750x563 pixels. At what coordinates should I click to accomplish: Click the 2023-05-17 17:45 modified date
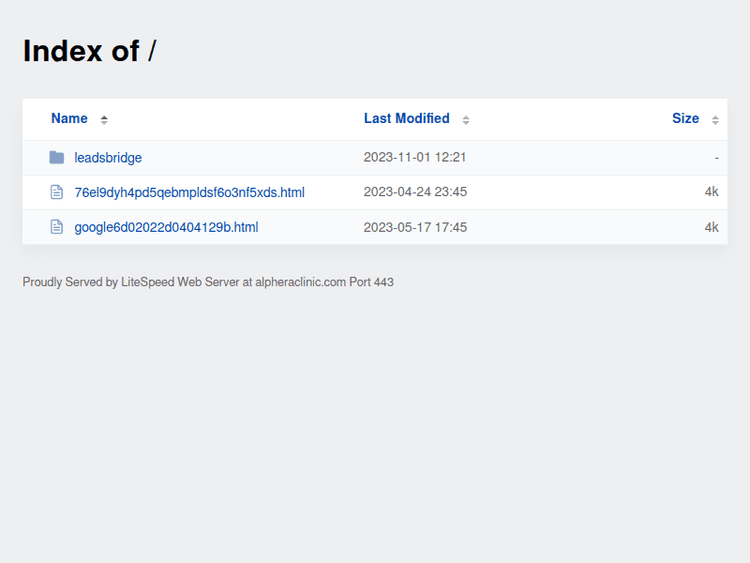point(415,227)
